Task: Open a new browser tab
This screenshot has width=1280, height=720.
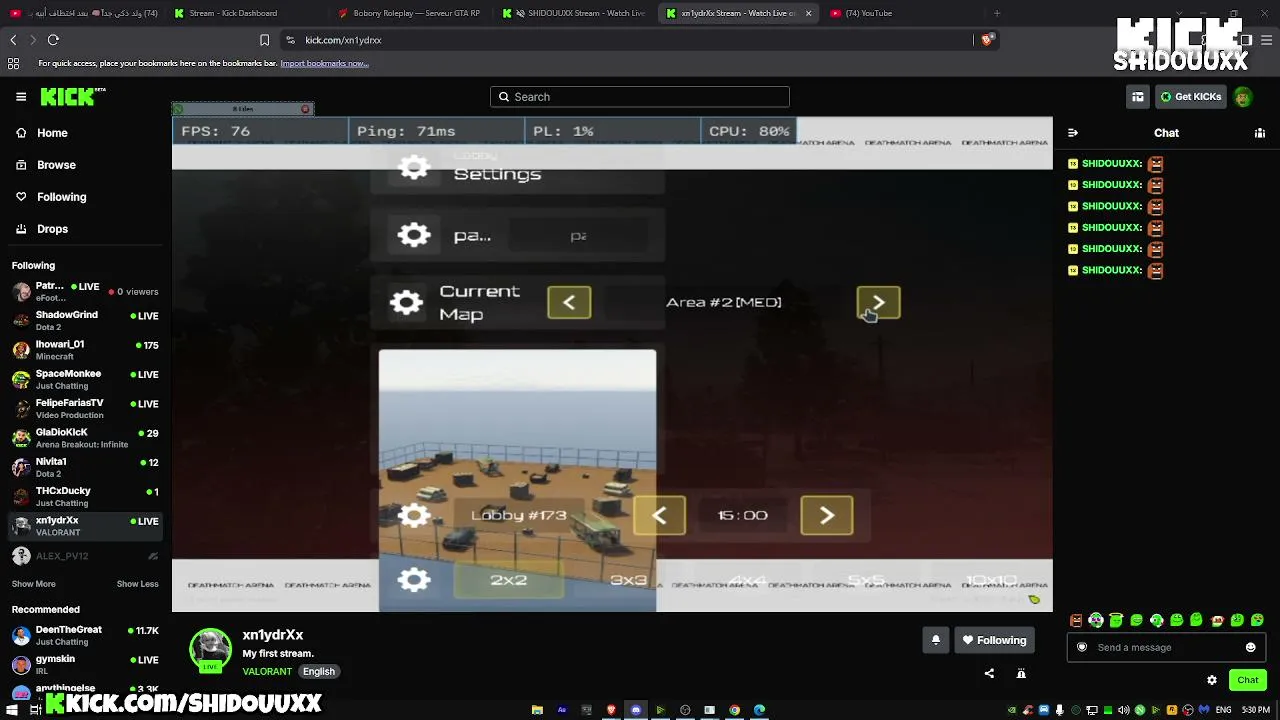Action: pyautogui.click(x=997, y=13)
